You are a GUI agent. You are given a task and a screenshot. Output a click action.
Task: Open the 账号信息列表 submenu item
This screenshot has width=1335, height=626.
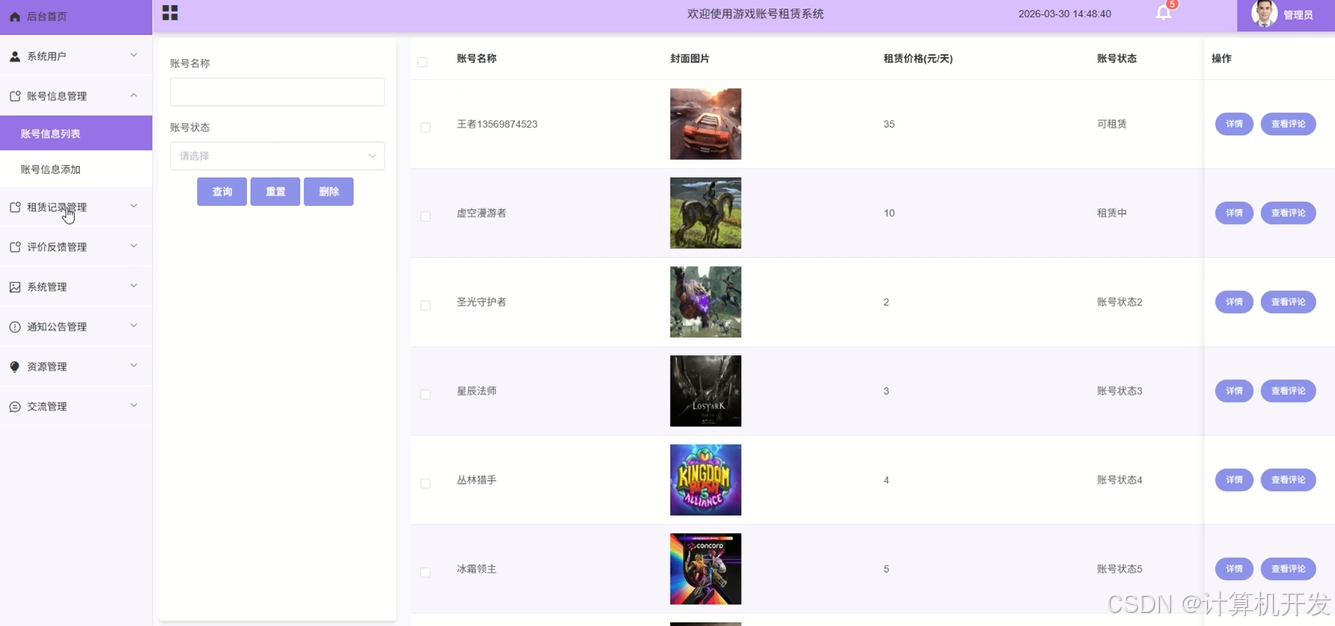[76, 133]
